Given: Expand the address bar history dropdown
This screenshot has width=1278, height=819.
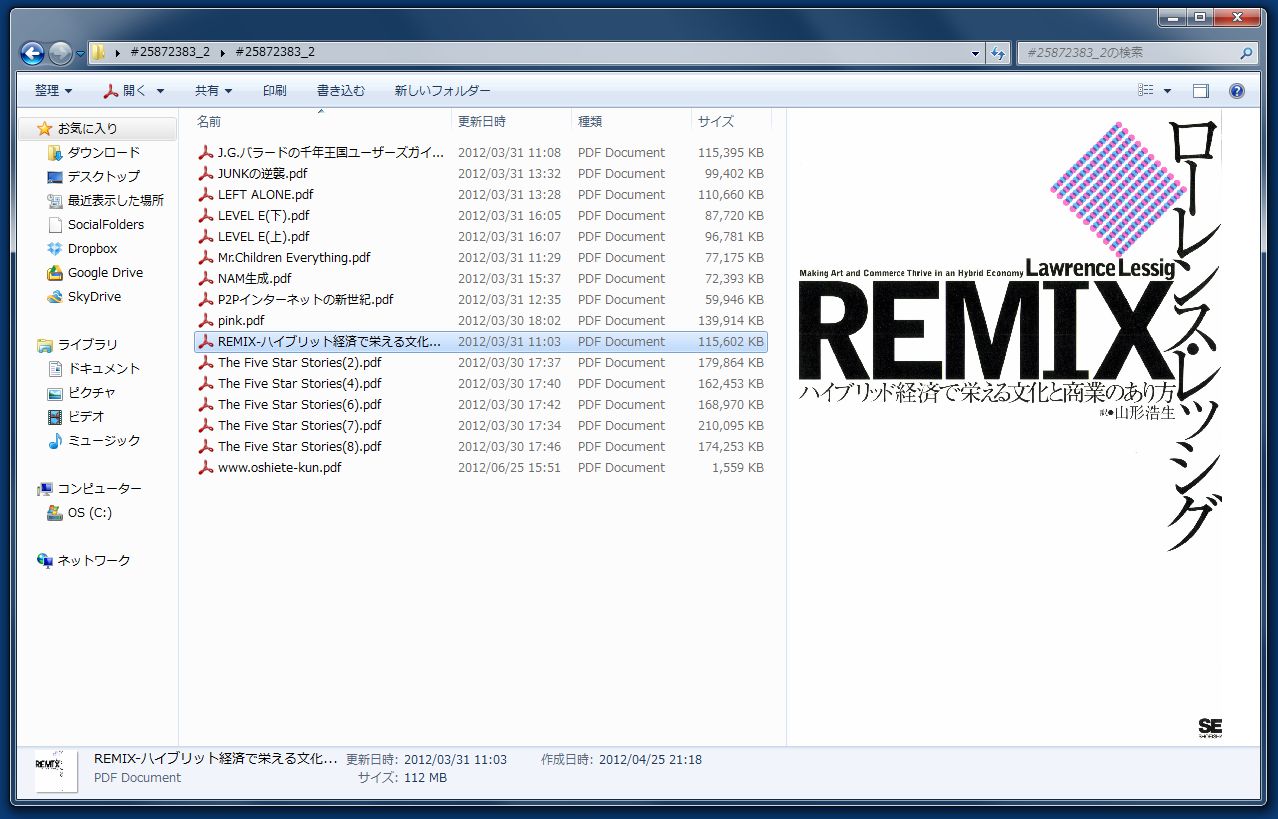Looking at the screenshot, I should [976, 53].
